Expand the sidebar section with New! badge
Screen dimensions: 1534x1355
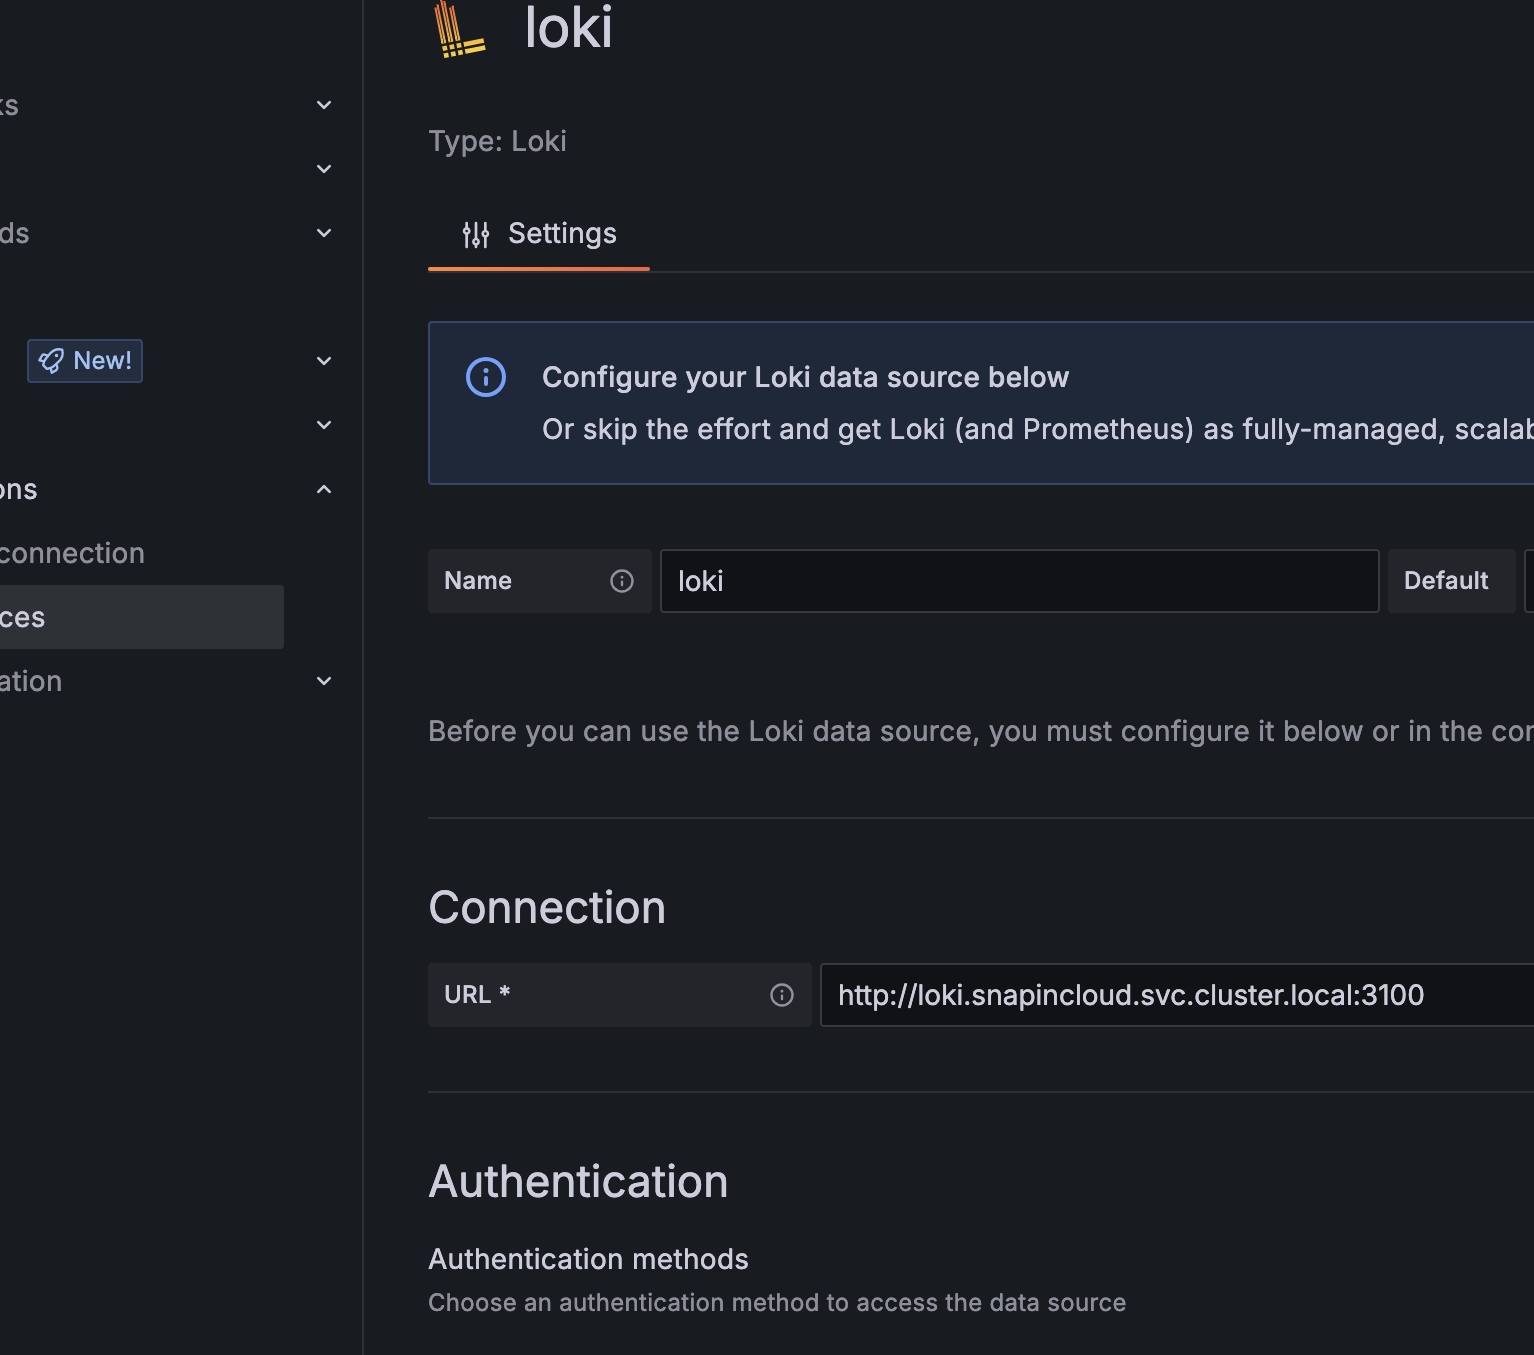324,361
